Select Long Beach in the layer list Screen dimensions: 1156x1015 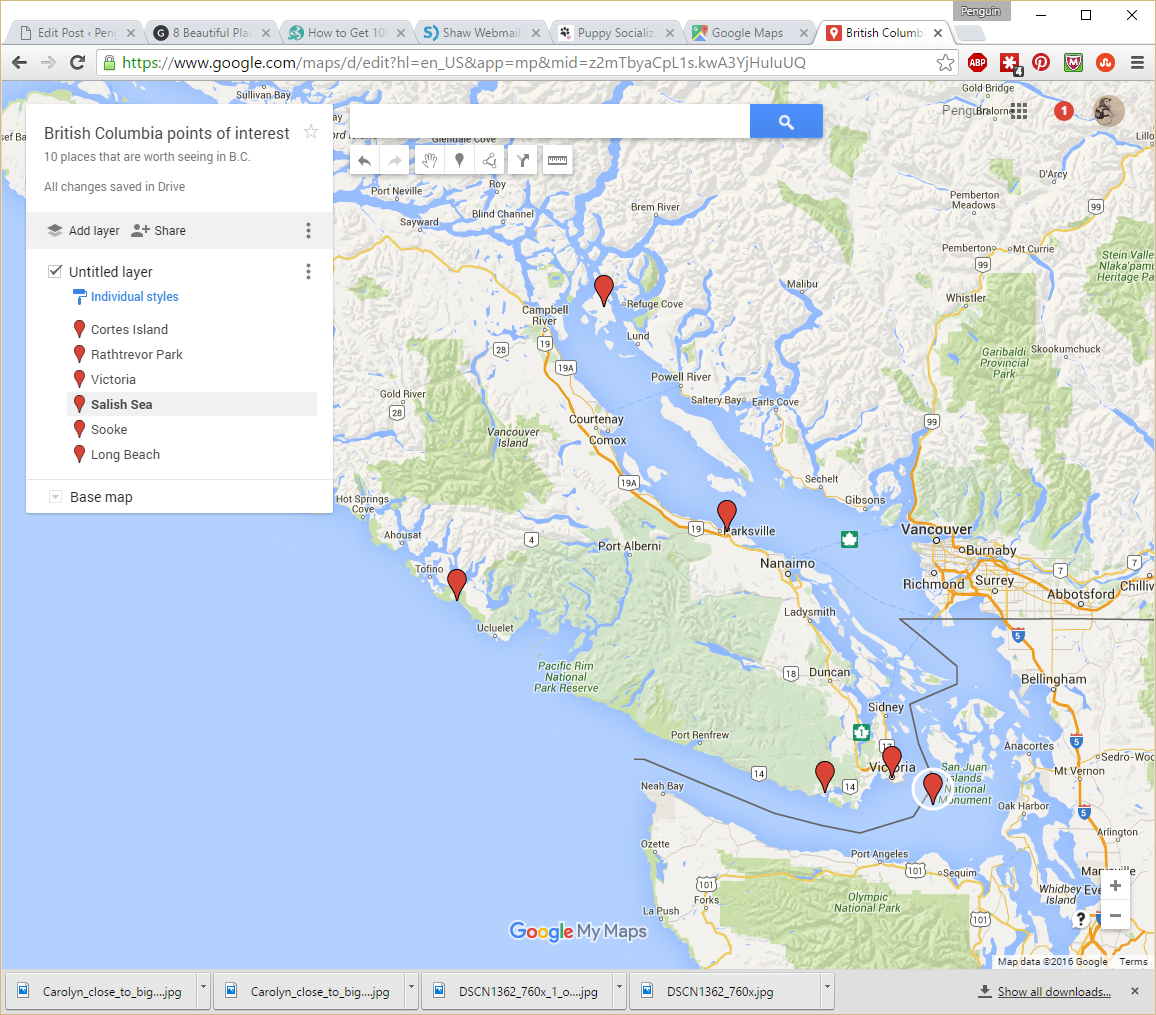pyautogui.click(x=125, y=455)
